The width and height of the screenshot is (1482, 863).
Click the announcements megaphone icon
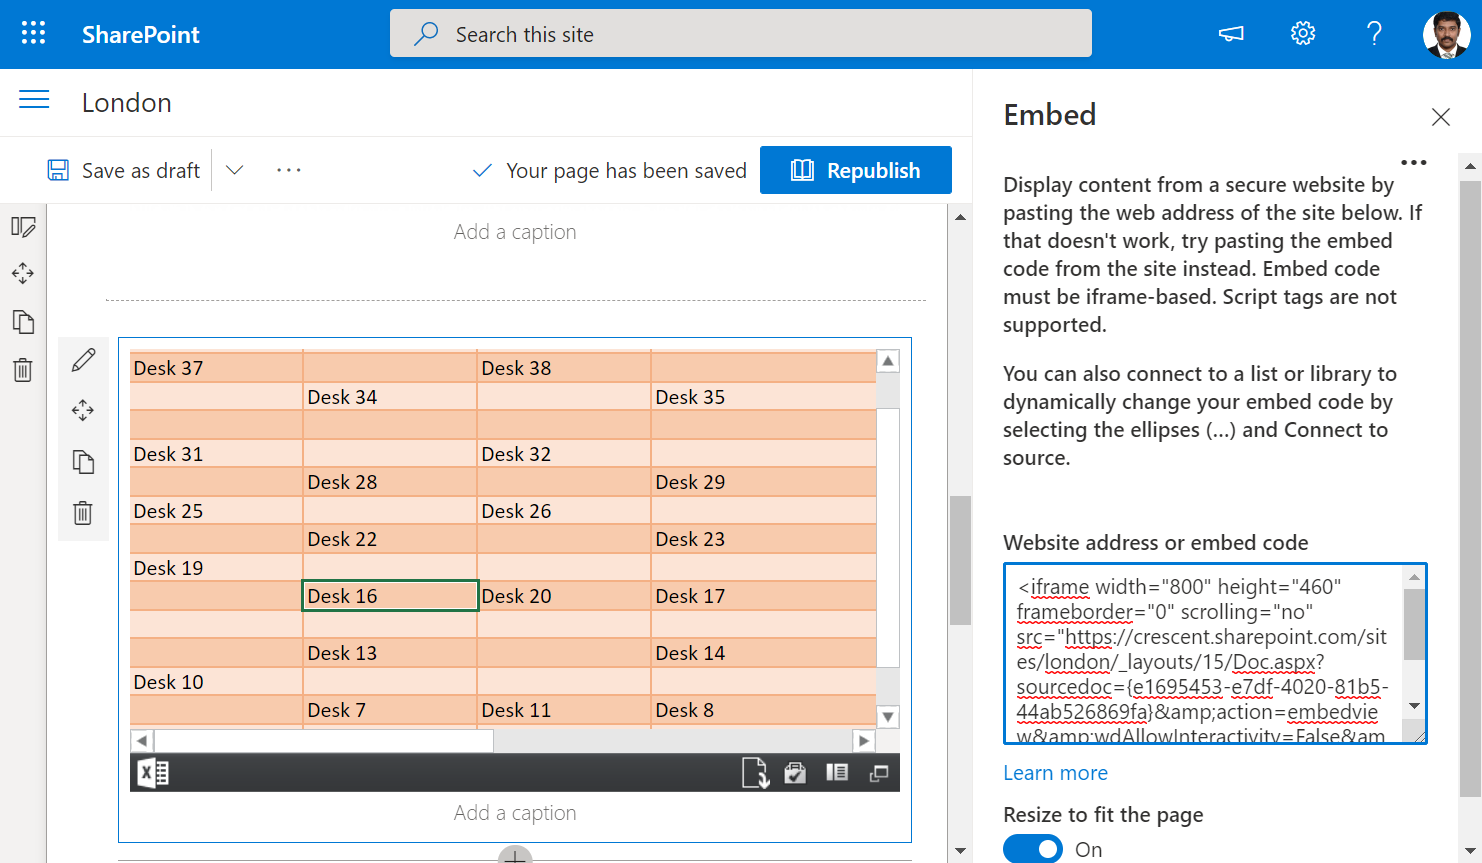click(x=1230, y=33)
